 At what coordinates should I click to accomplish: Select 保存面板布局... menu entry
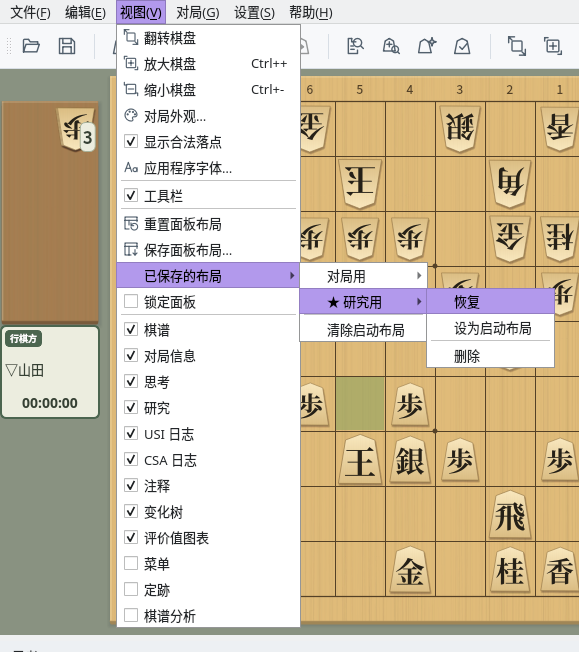(x=208, y=250)
